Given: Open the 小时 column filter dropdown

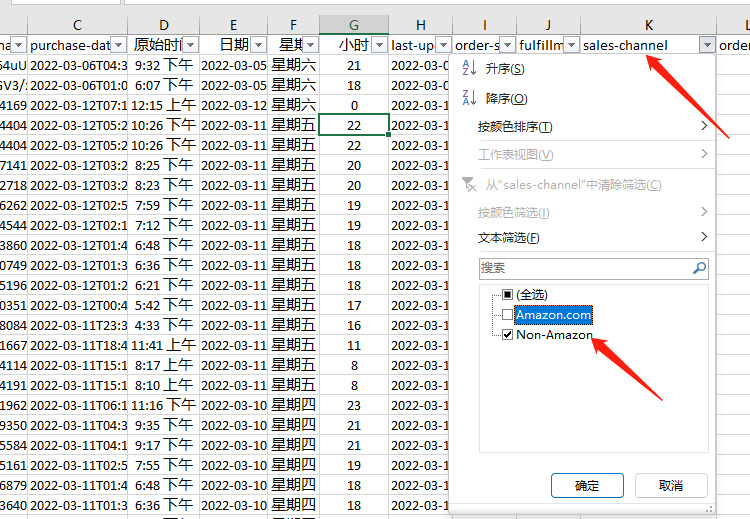Looking at the screenshot, I should click(379, 45).
